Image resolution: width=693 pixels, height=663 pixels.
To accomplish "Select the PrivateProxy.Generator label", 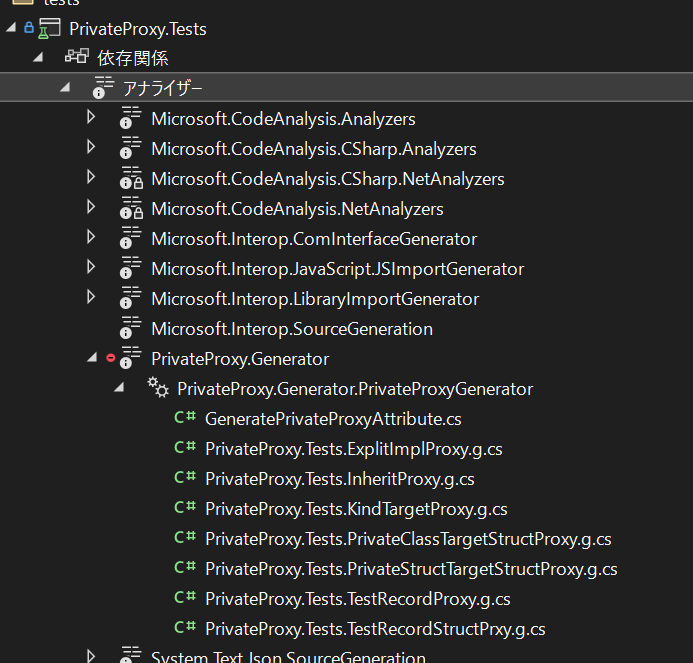I will (240, 359).
